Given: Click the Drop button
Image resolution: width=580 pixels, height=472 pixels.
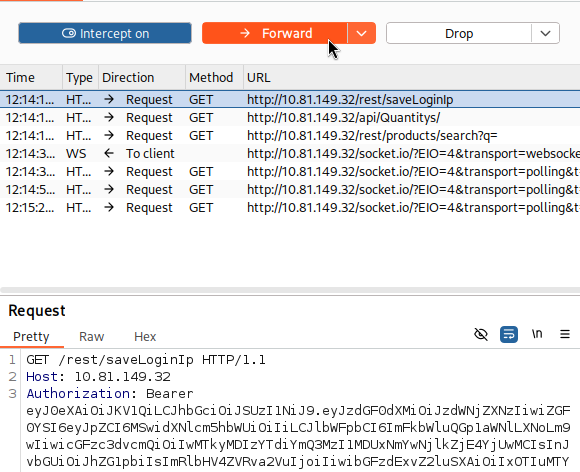Looking at the screenshot, I should [x=459, y=34].
